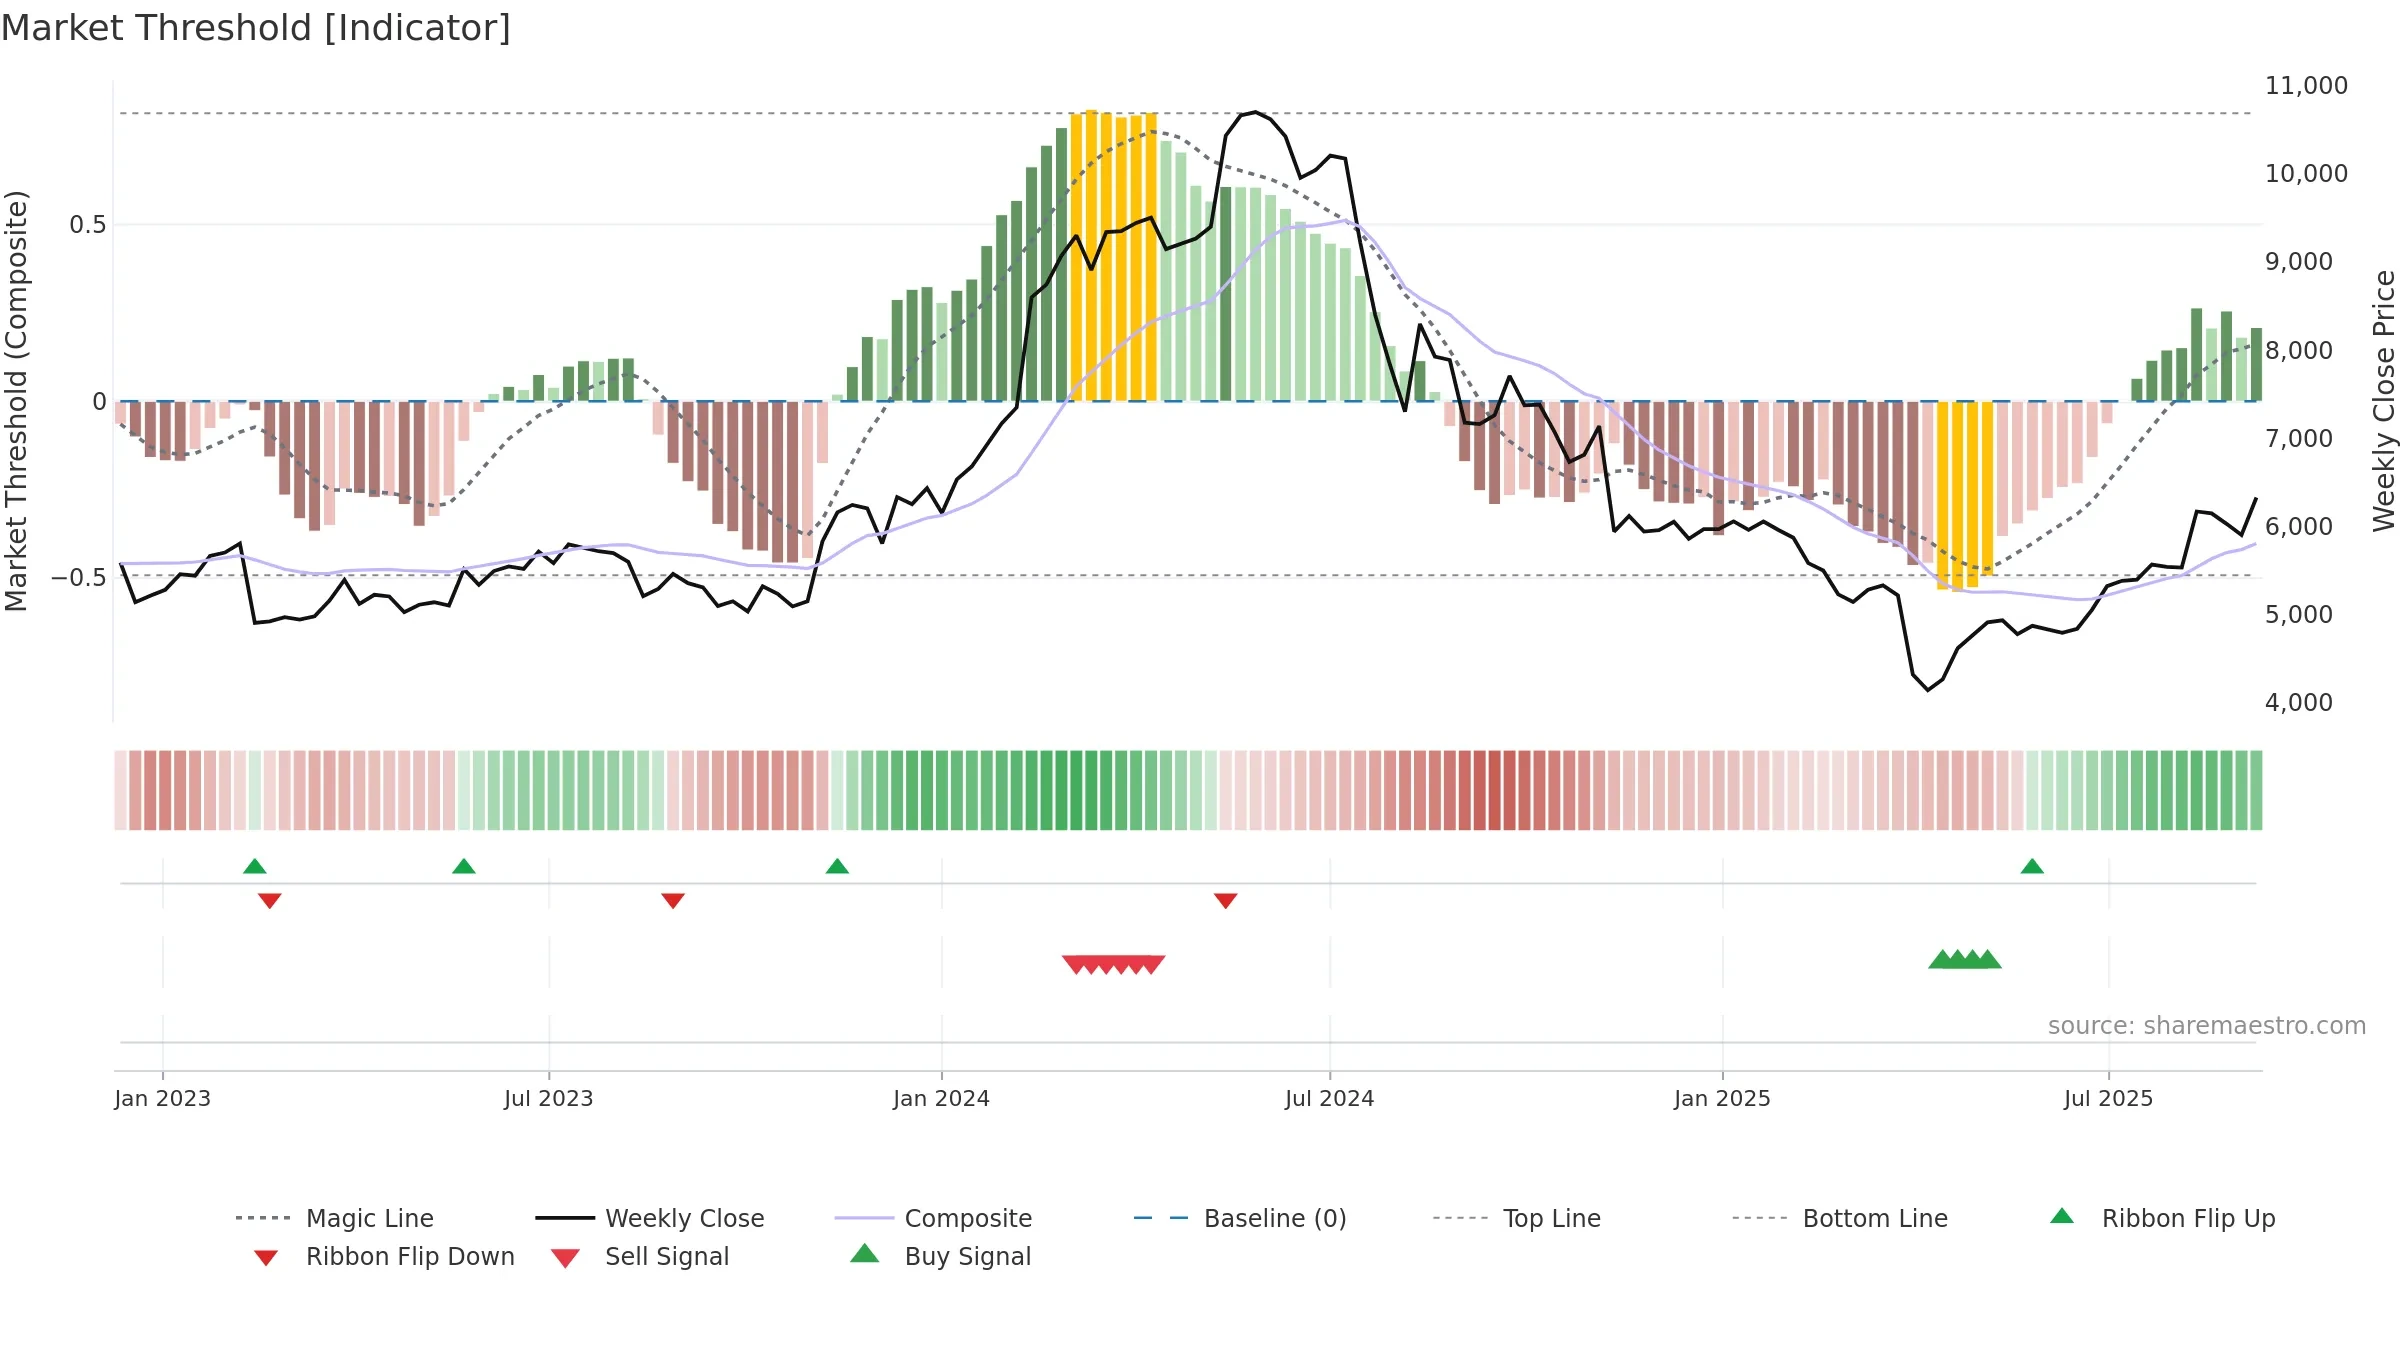Screen dimensions: 2400x1350
Task: Click the 4,000 price axis label
Action: (2299, 702)
